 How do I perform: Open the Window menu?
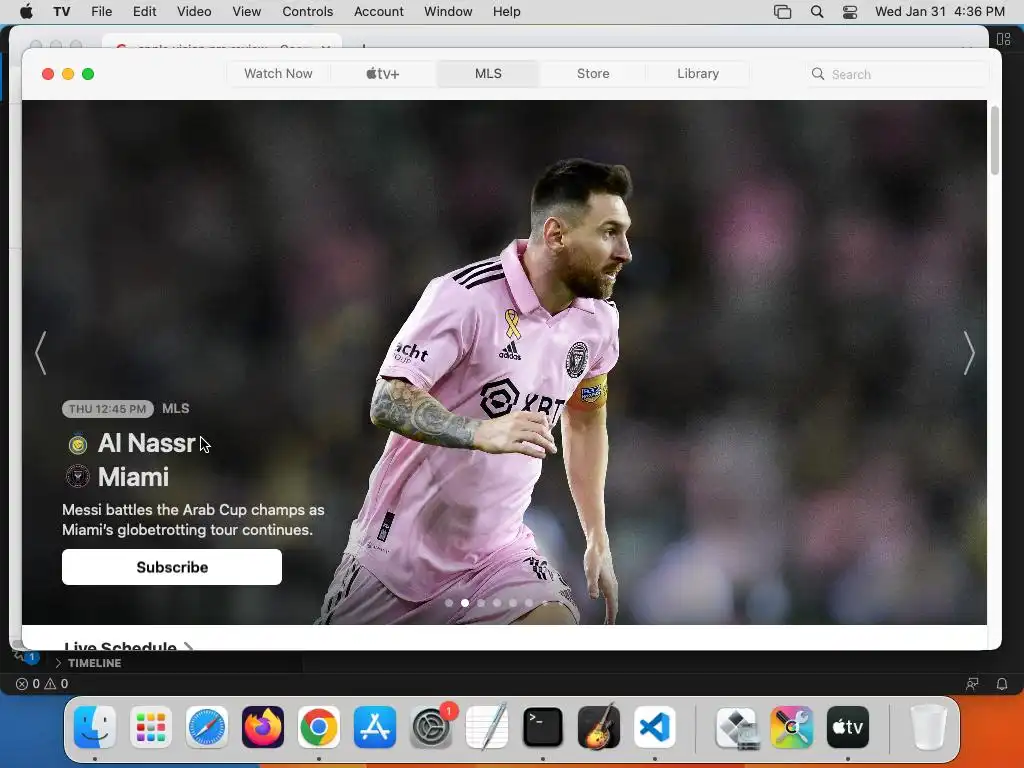(x=448, y=12)
